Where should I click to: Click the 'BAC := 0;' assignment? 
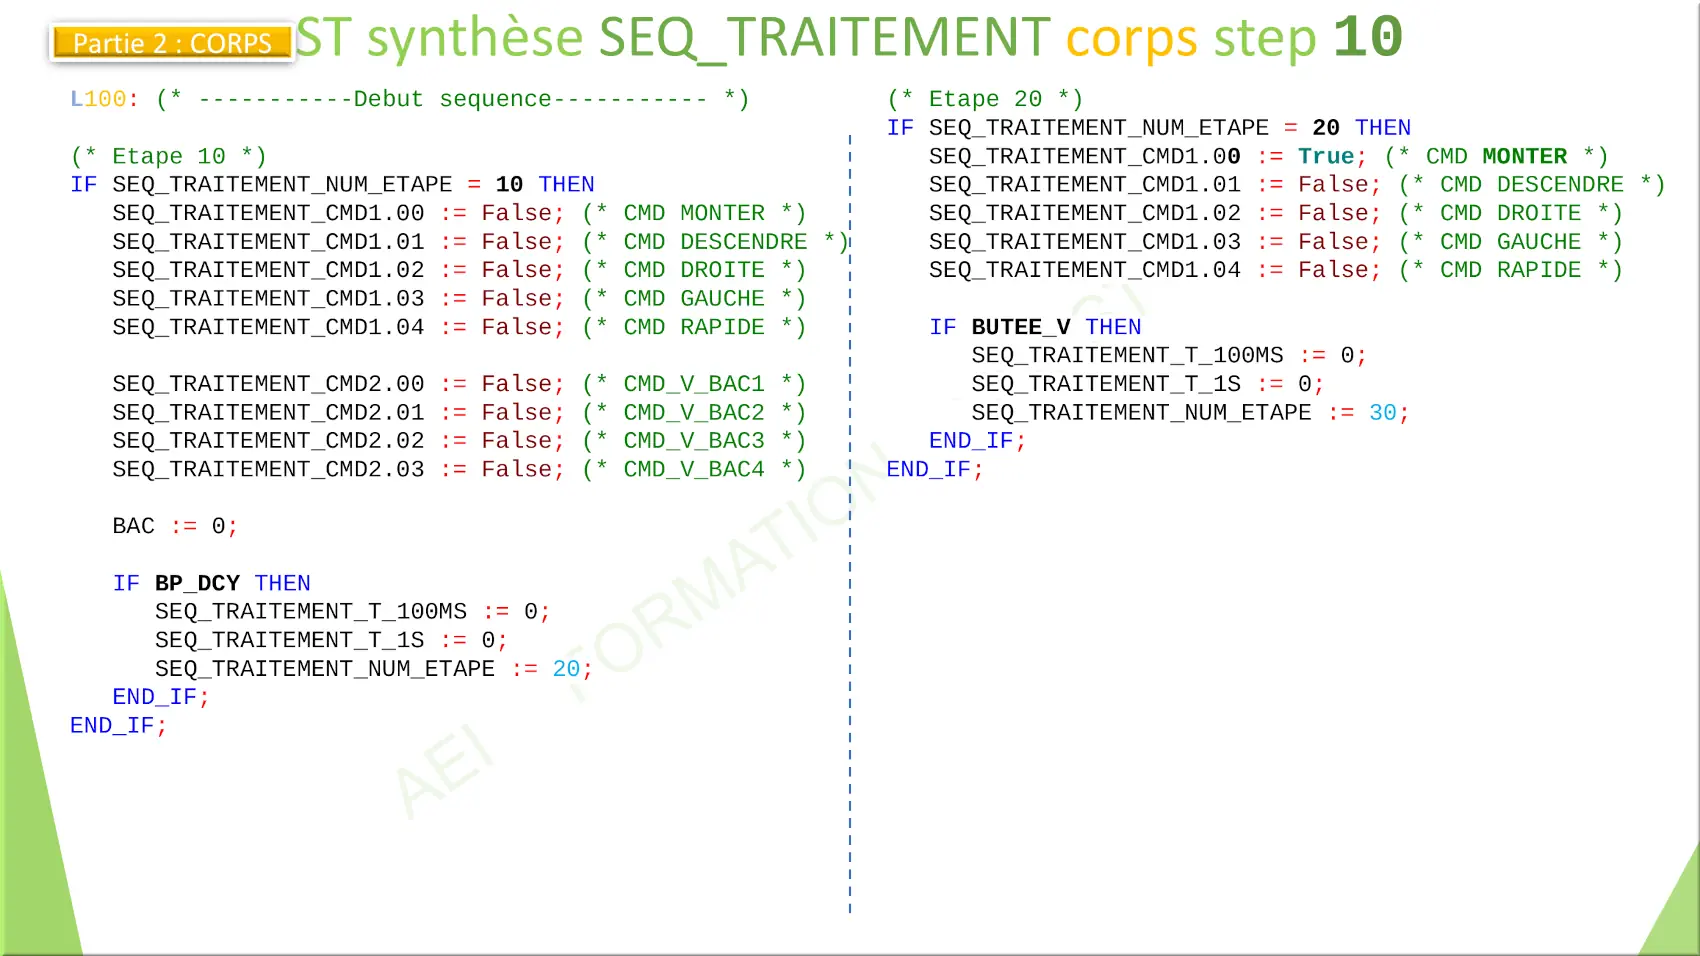[175, 527]
